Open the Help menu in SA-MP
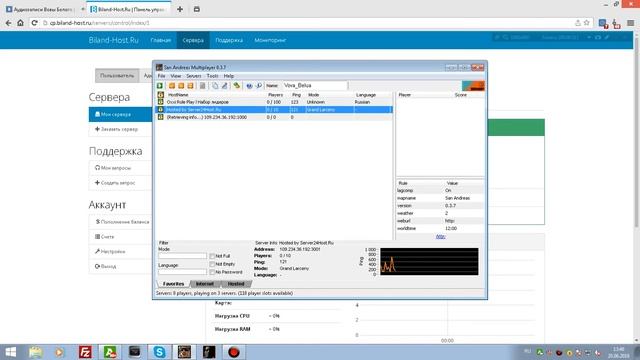The height and width of the screenshot is (360, 640). click(x=229, y=76)
